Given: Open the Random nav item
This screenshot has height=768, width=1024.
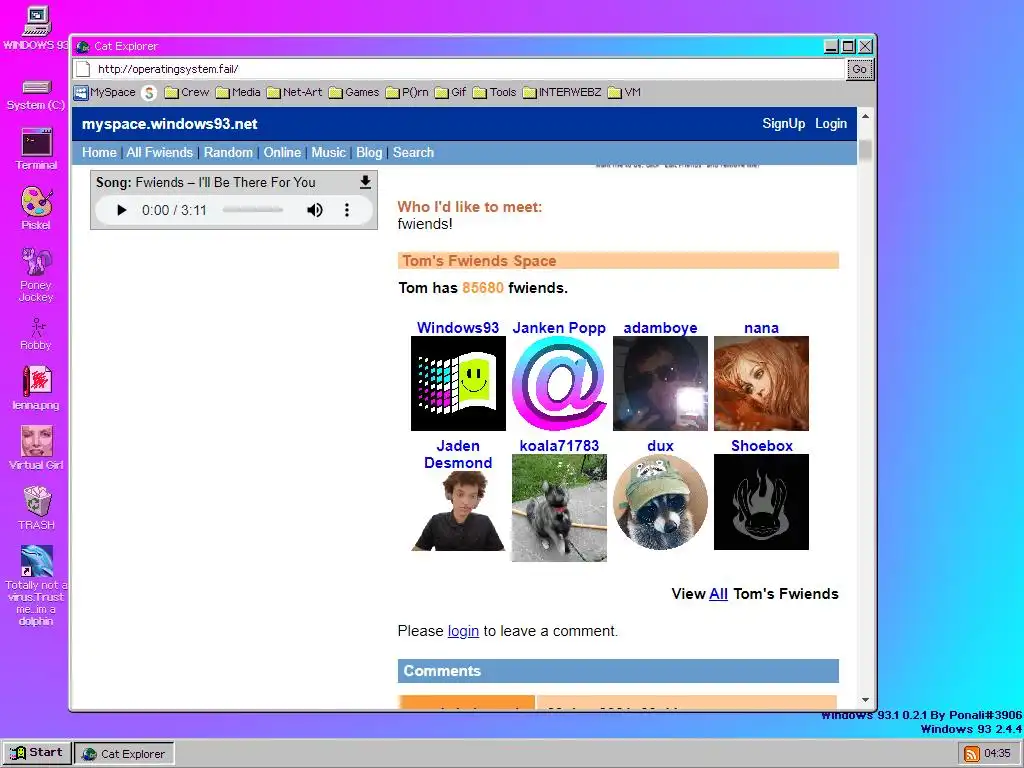Looking at the screenshot, I should pos(228,153).
